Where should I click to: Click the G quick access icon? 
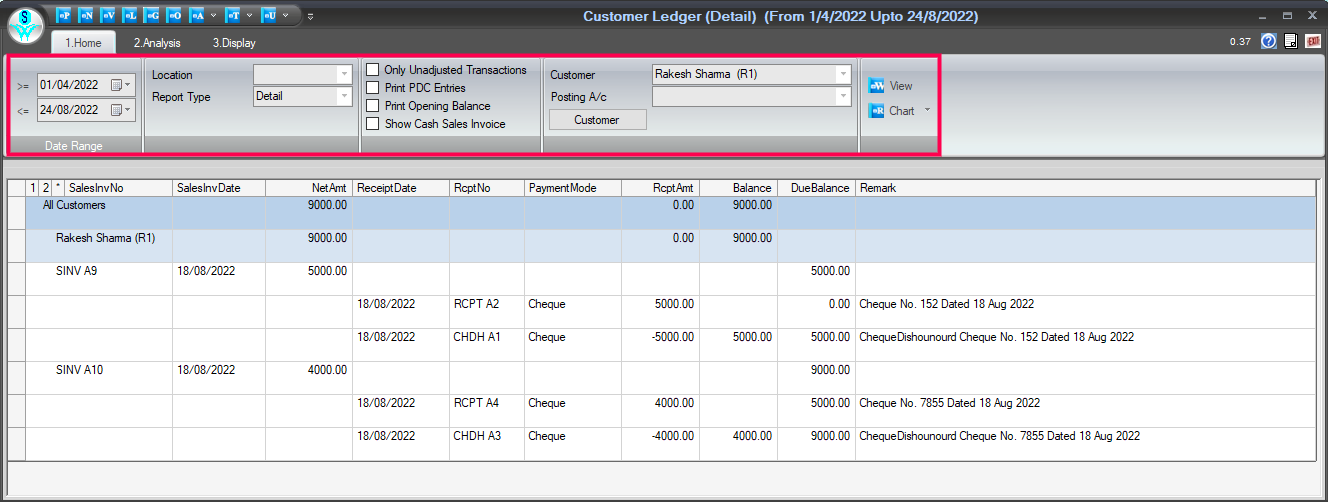click(152, 16)
